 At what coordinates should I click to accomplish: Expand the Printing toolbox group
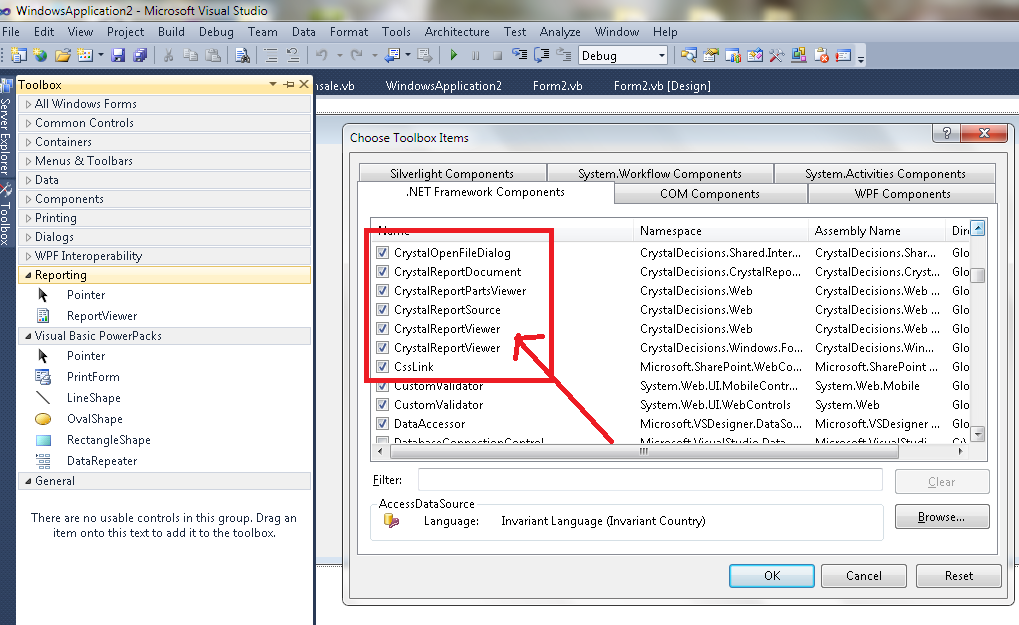(x=28, y=218)
